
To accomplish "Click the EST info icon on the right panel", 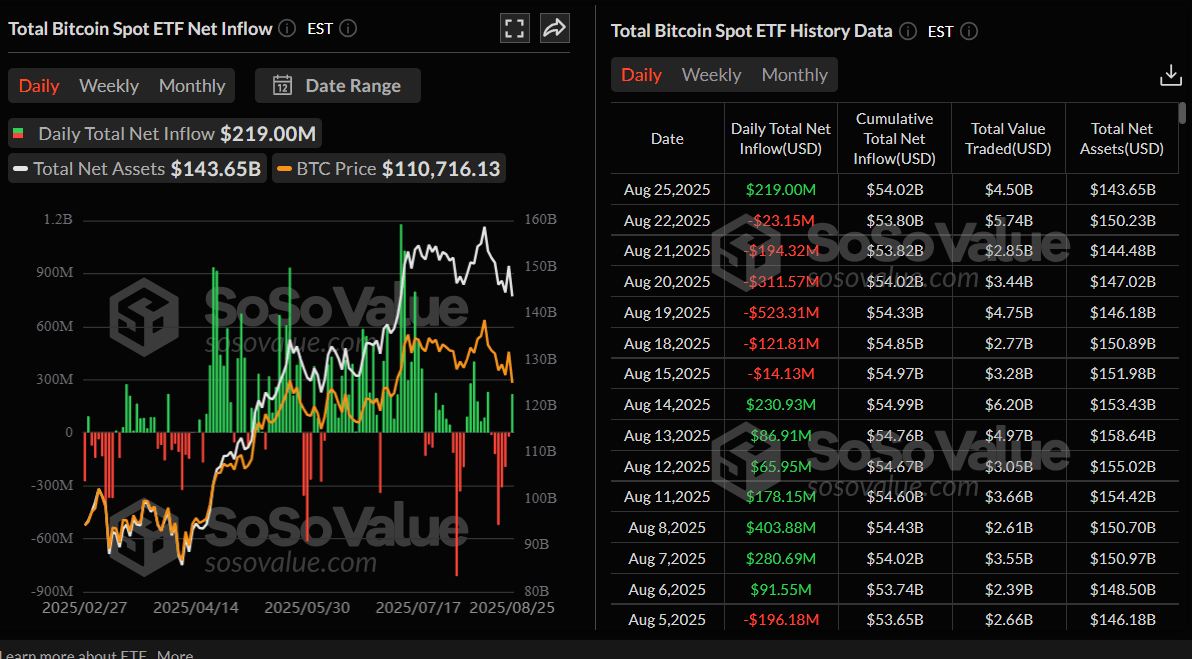I will point(969,31).
